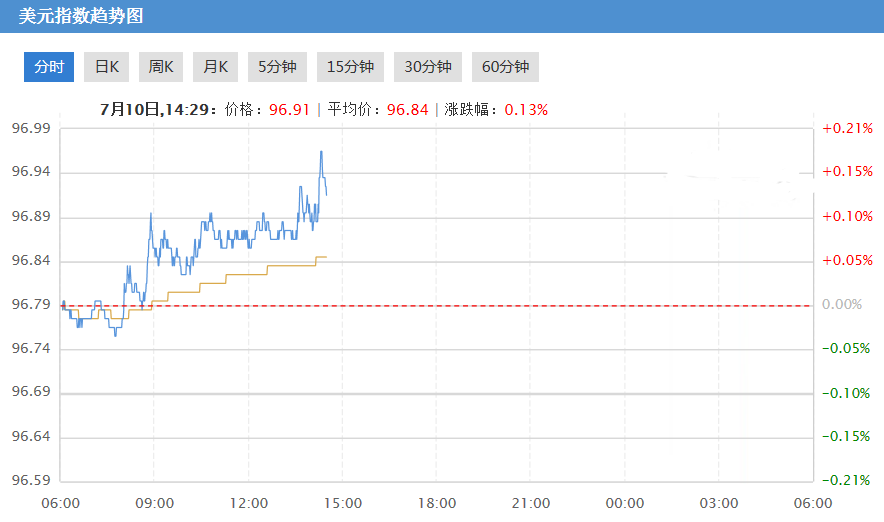Select the 5分钟 interval tab
Screen dimensions: 884x522
277,67
